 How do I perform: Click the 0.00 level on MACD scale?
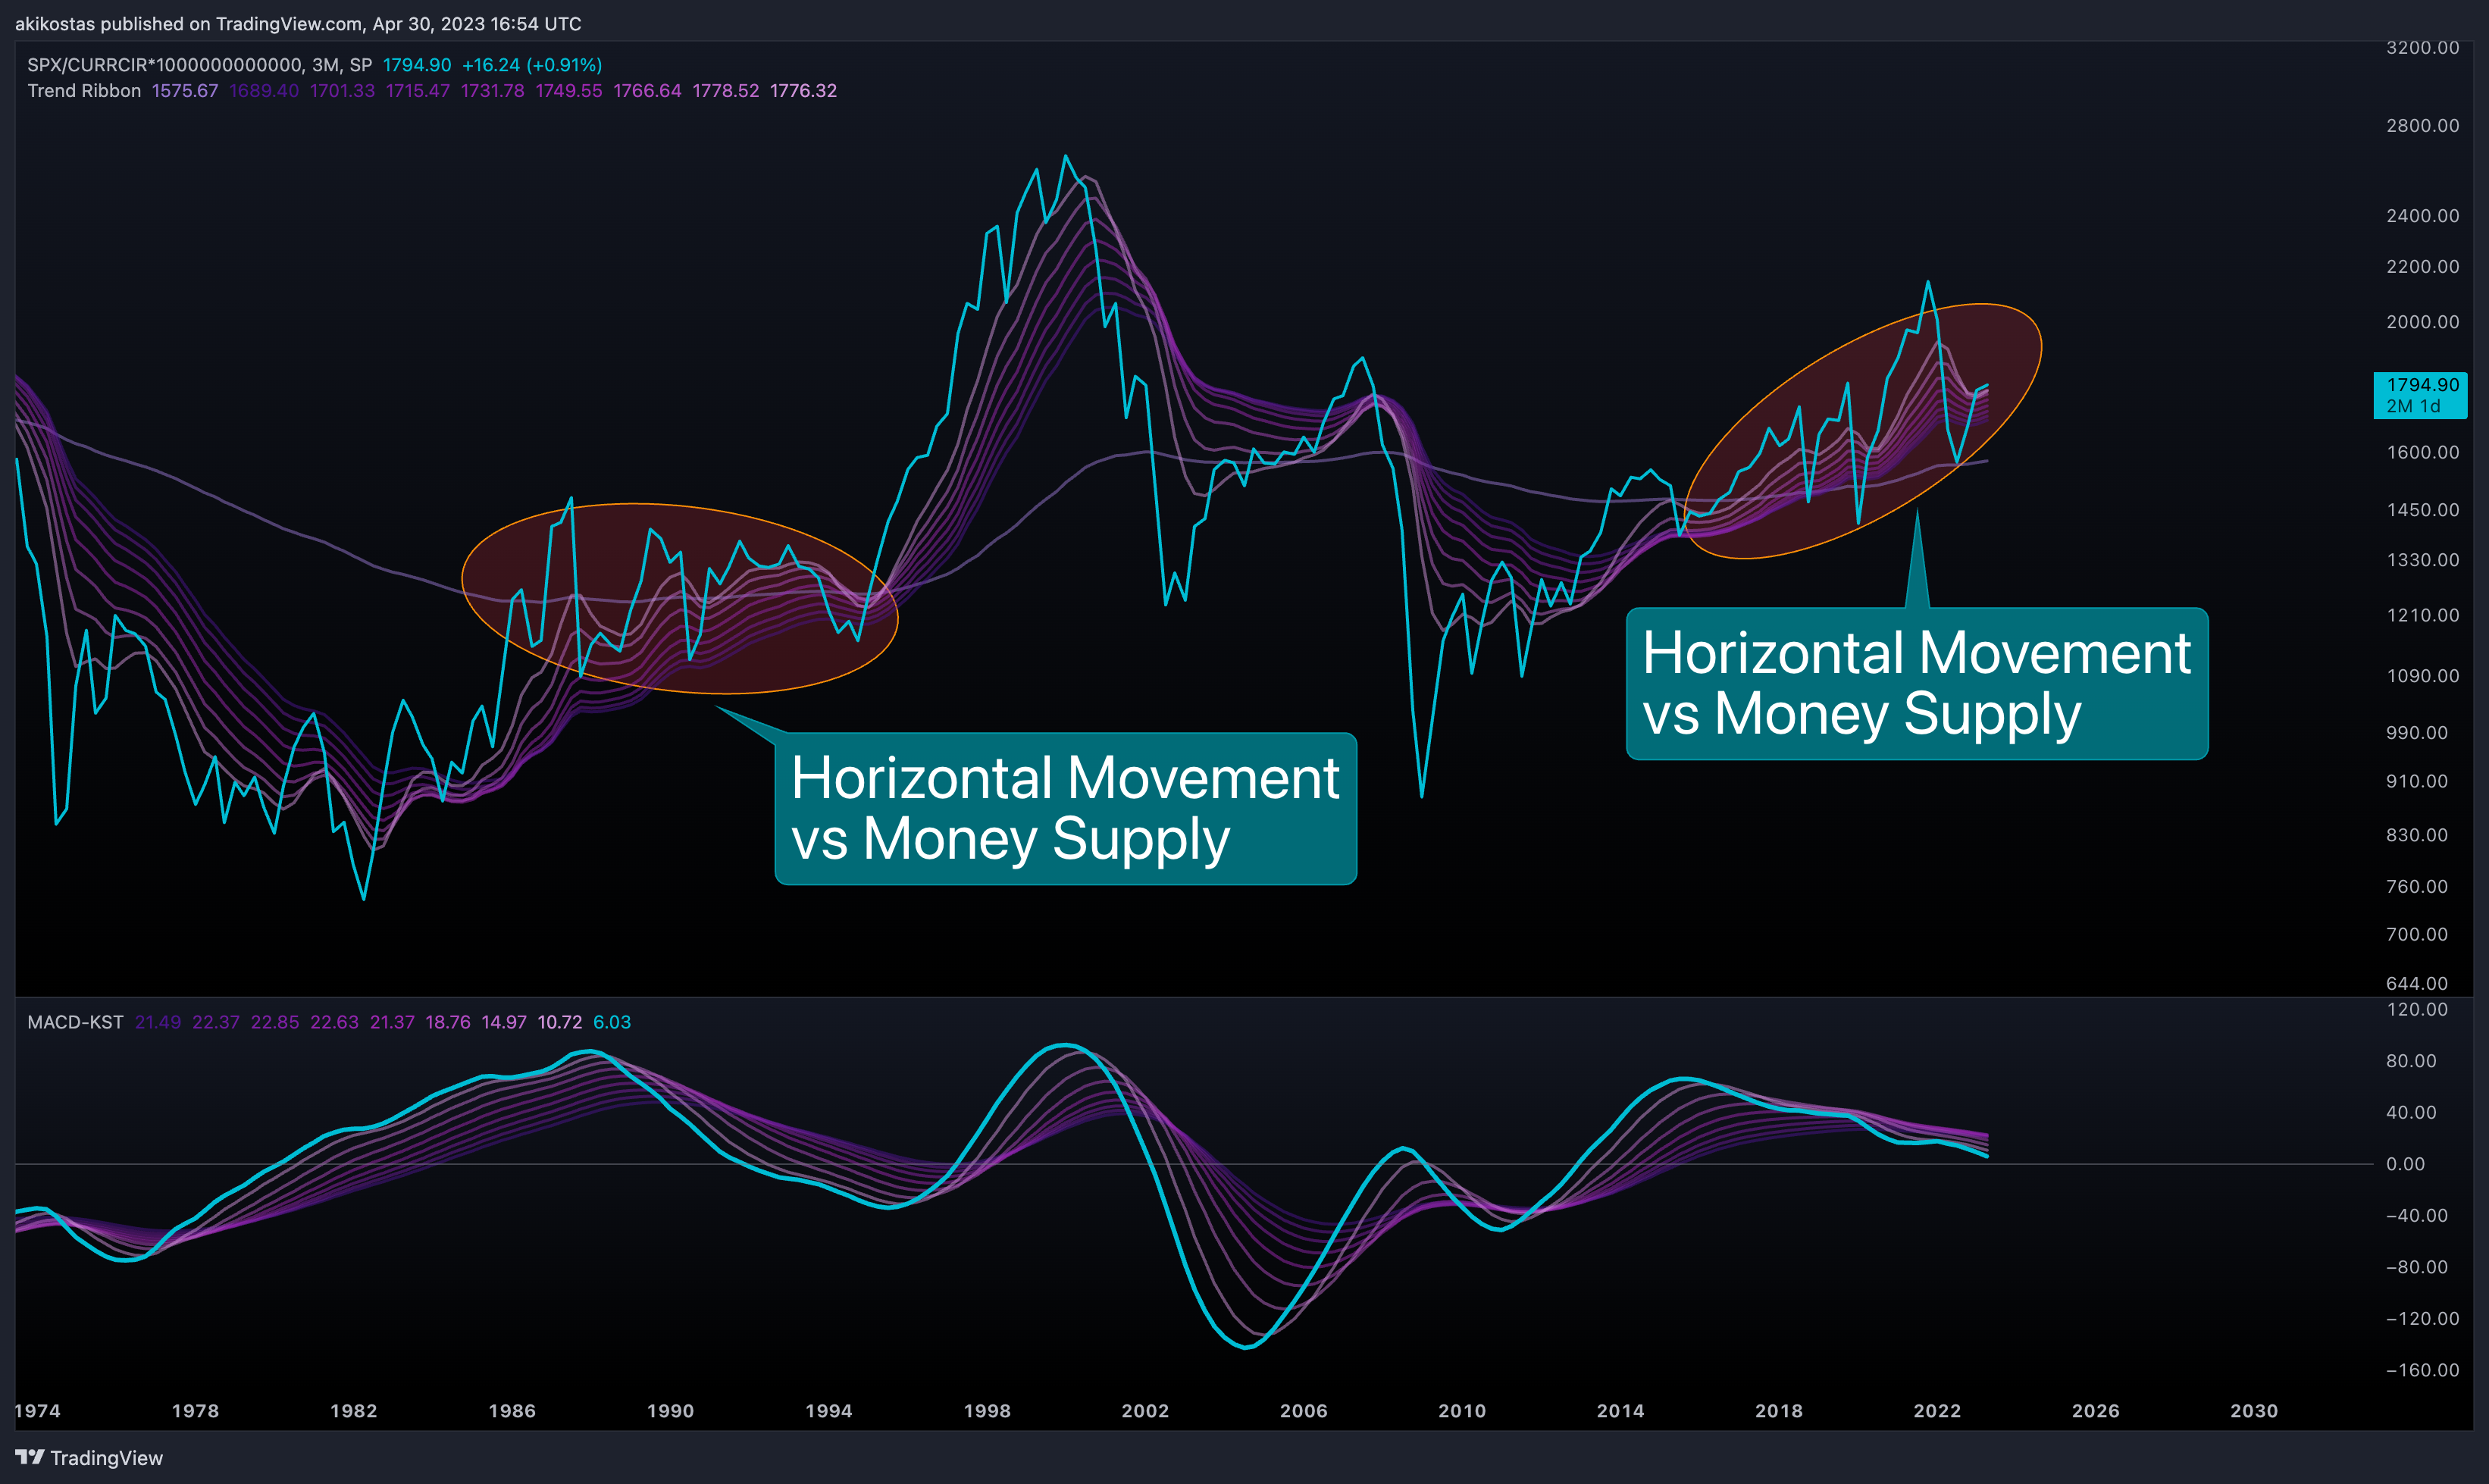pyautogui.click(x=2405, y=1164)
